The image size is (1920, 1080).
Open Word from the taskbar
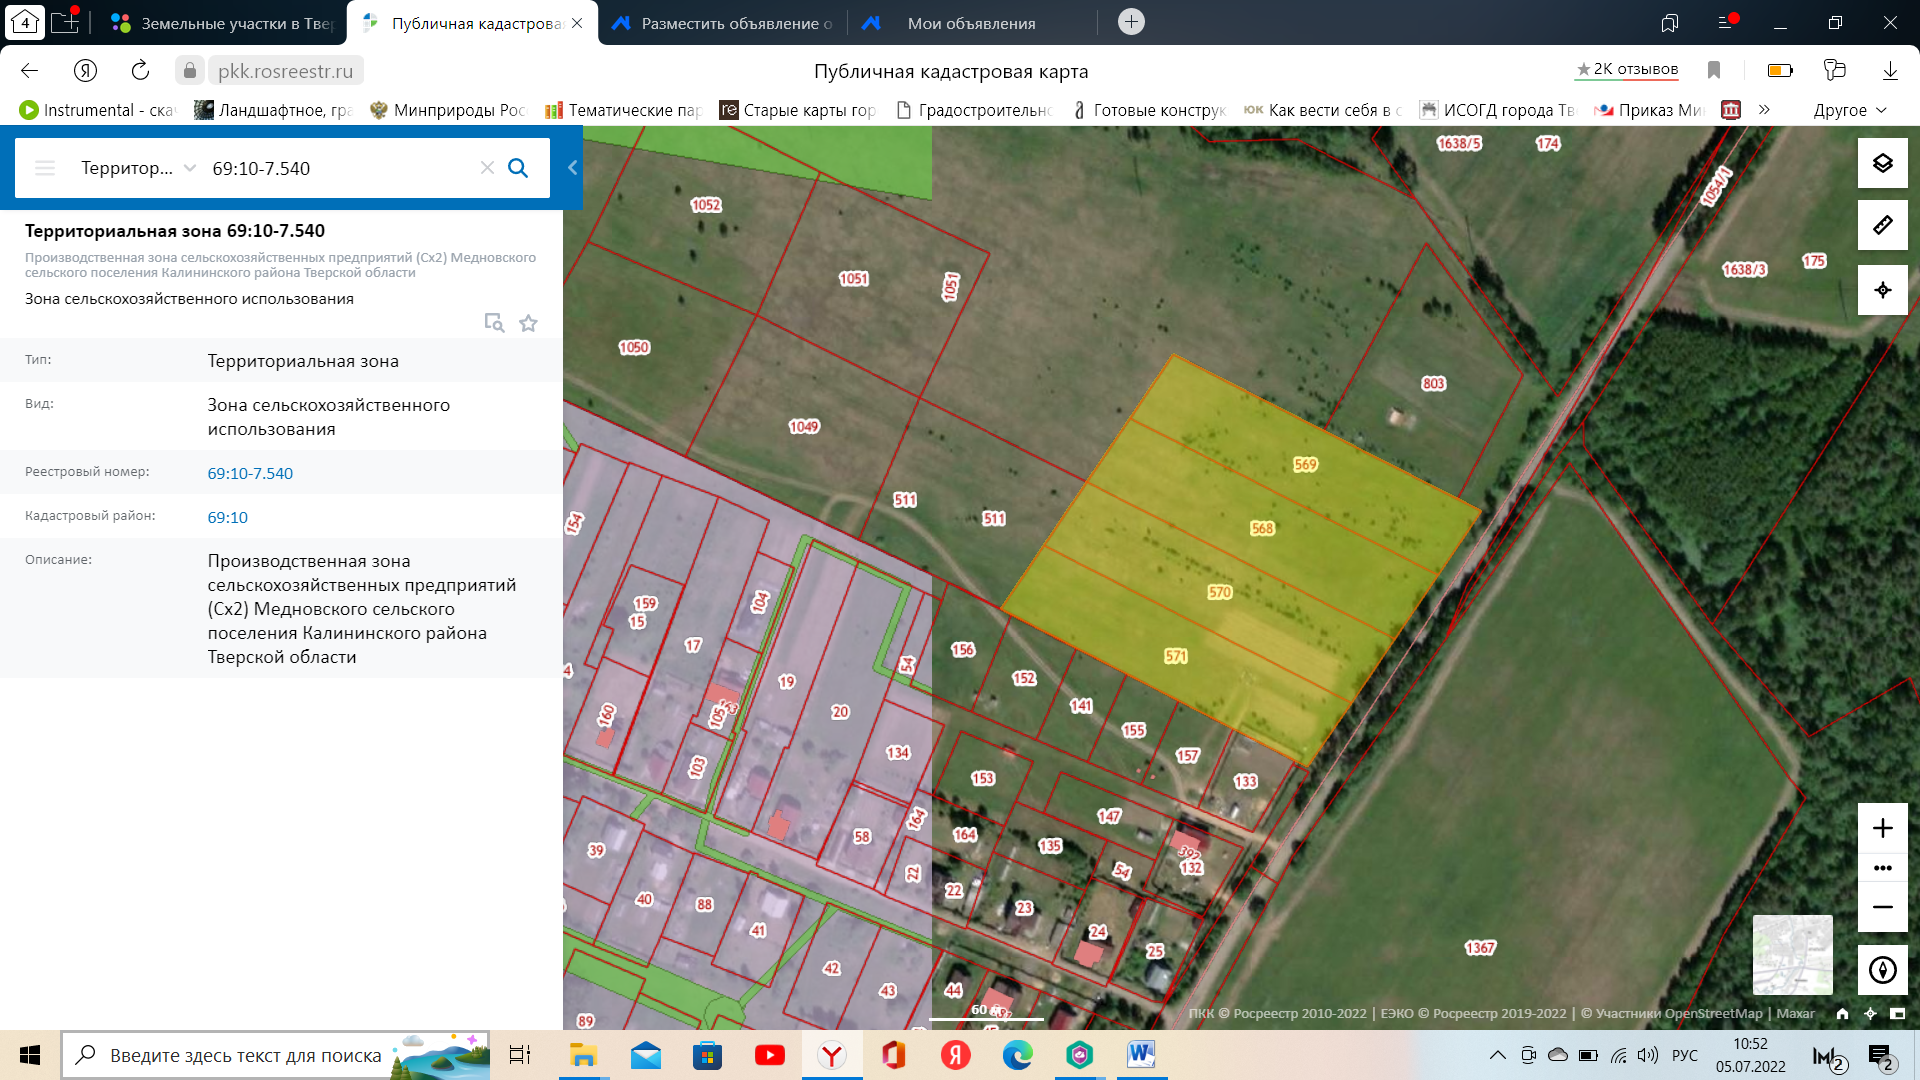click(x=1140, y=1055)
